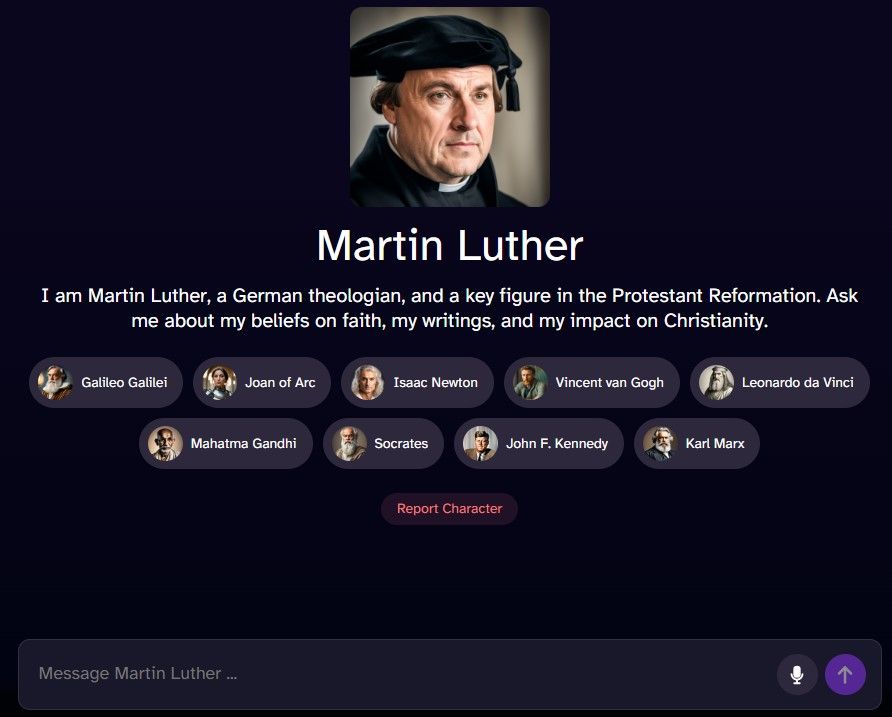
Task: Report this character
Action: (449, 509)
